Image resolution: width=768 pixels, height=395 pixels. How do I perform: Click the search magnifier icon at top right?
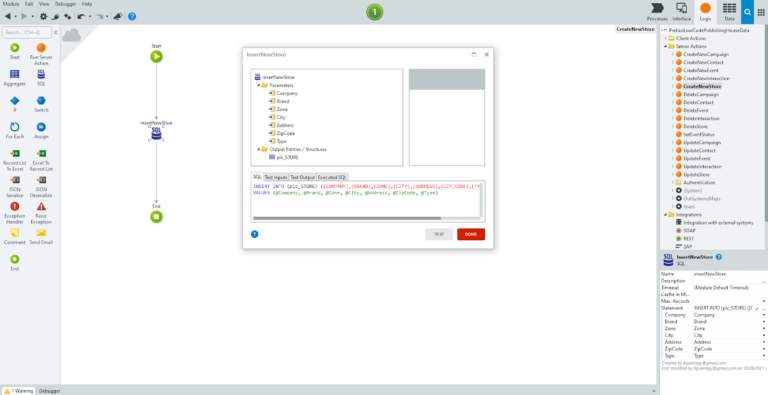click(747, 12)
